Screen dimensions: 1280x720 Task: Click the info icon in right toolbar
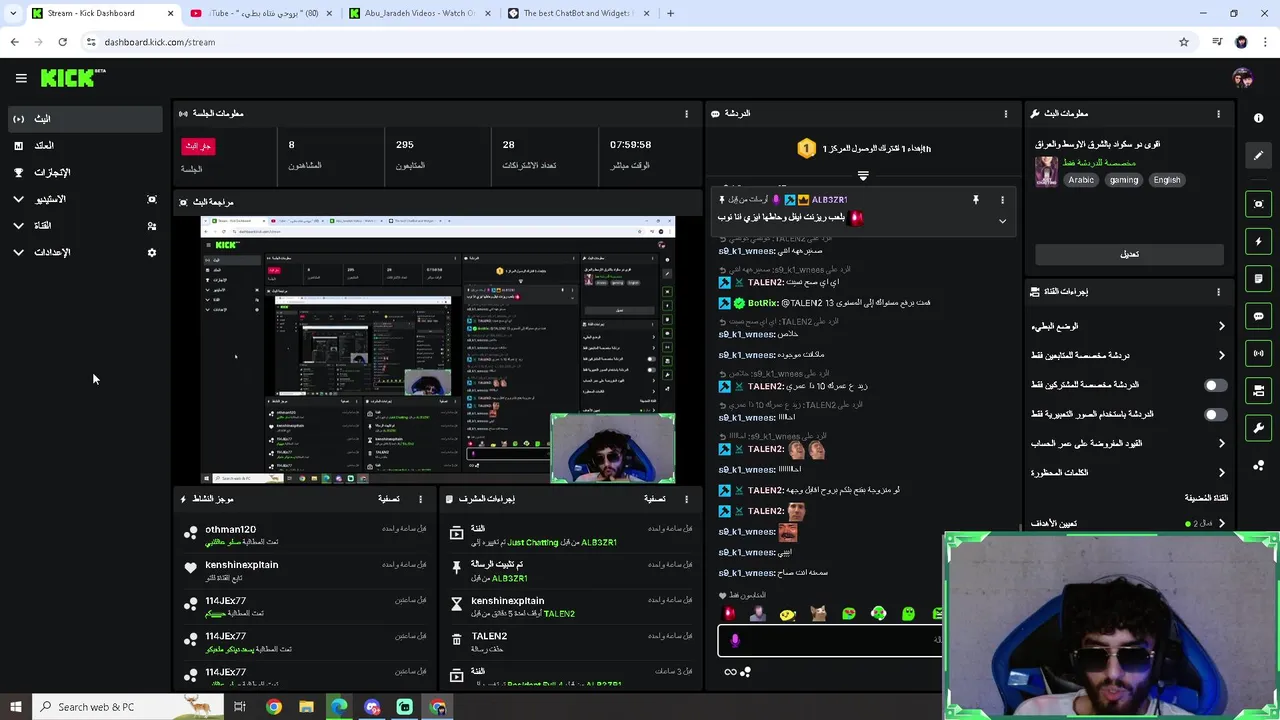point(1258,118)
